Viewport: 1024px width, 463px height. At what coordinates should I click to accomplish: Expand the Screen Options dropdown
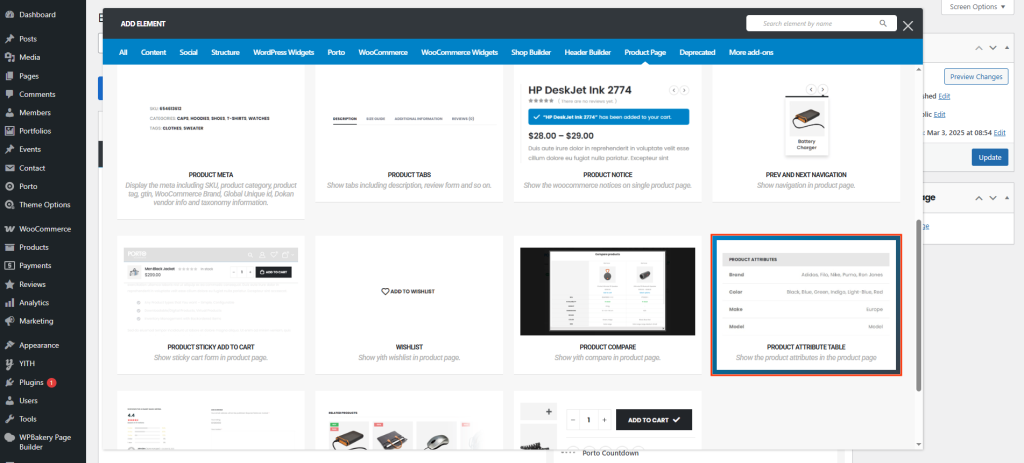(x=978, y=6)
